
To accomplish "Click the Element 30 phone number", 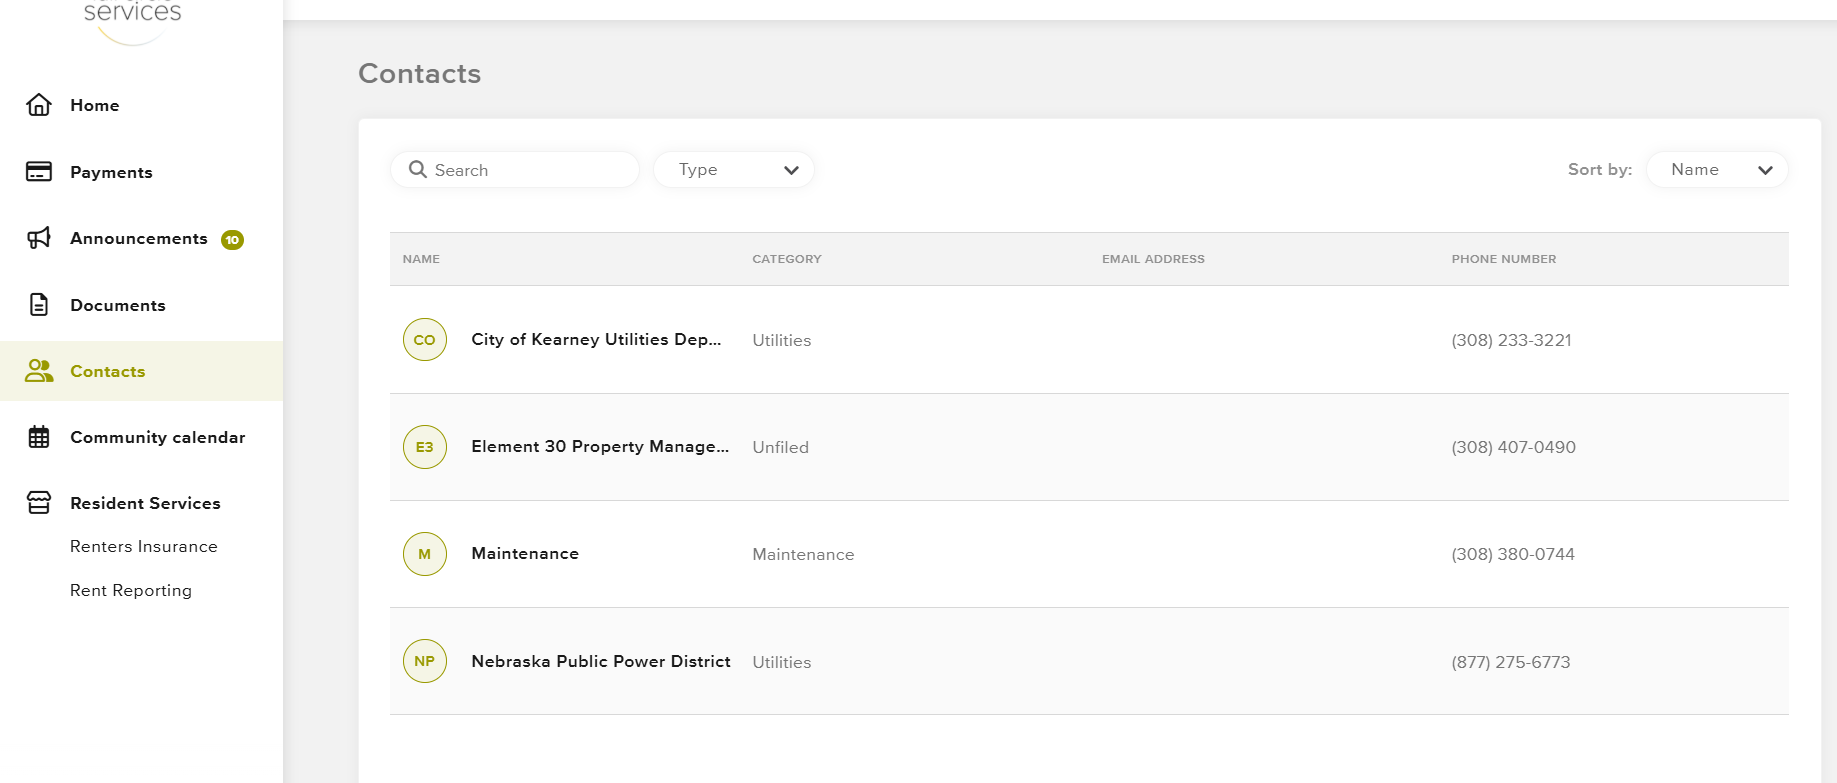I will pyautogui.click(x=1513, y=447).
